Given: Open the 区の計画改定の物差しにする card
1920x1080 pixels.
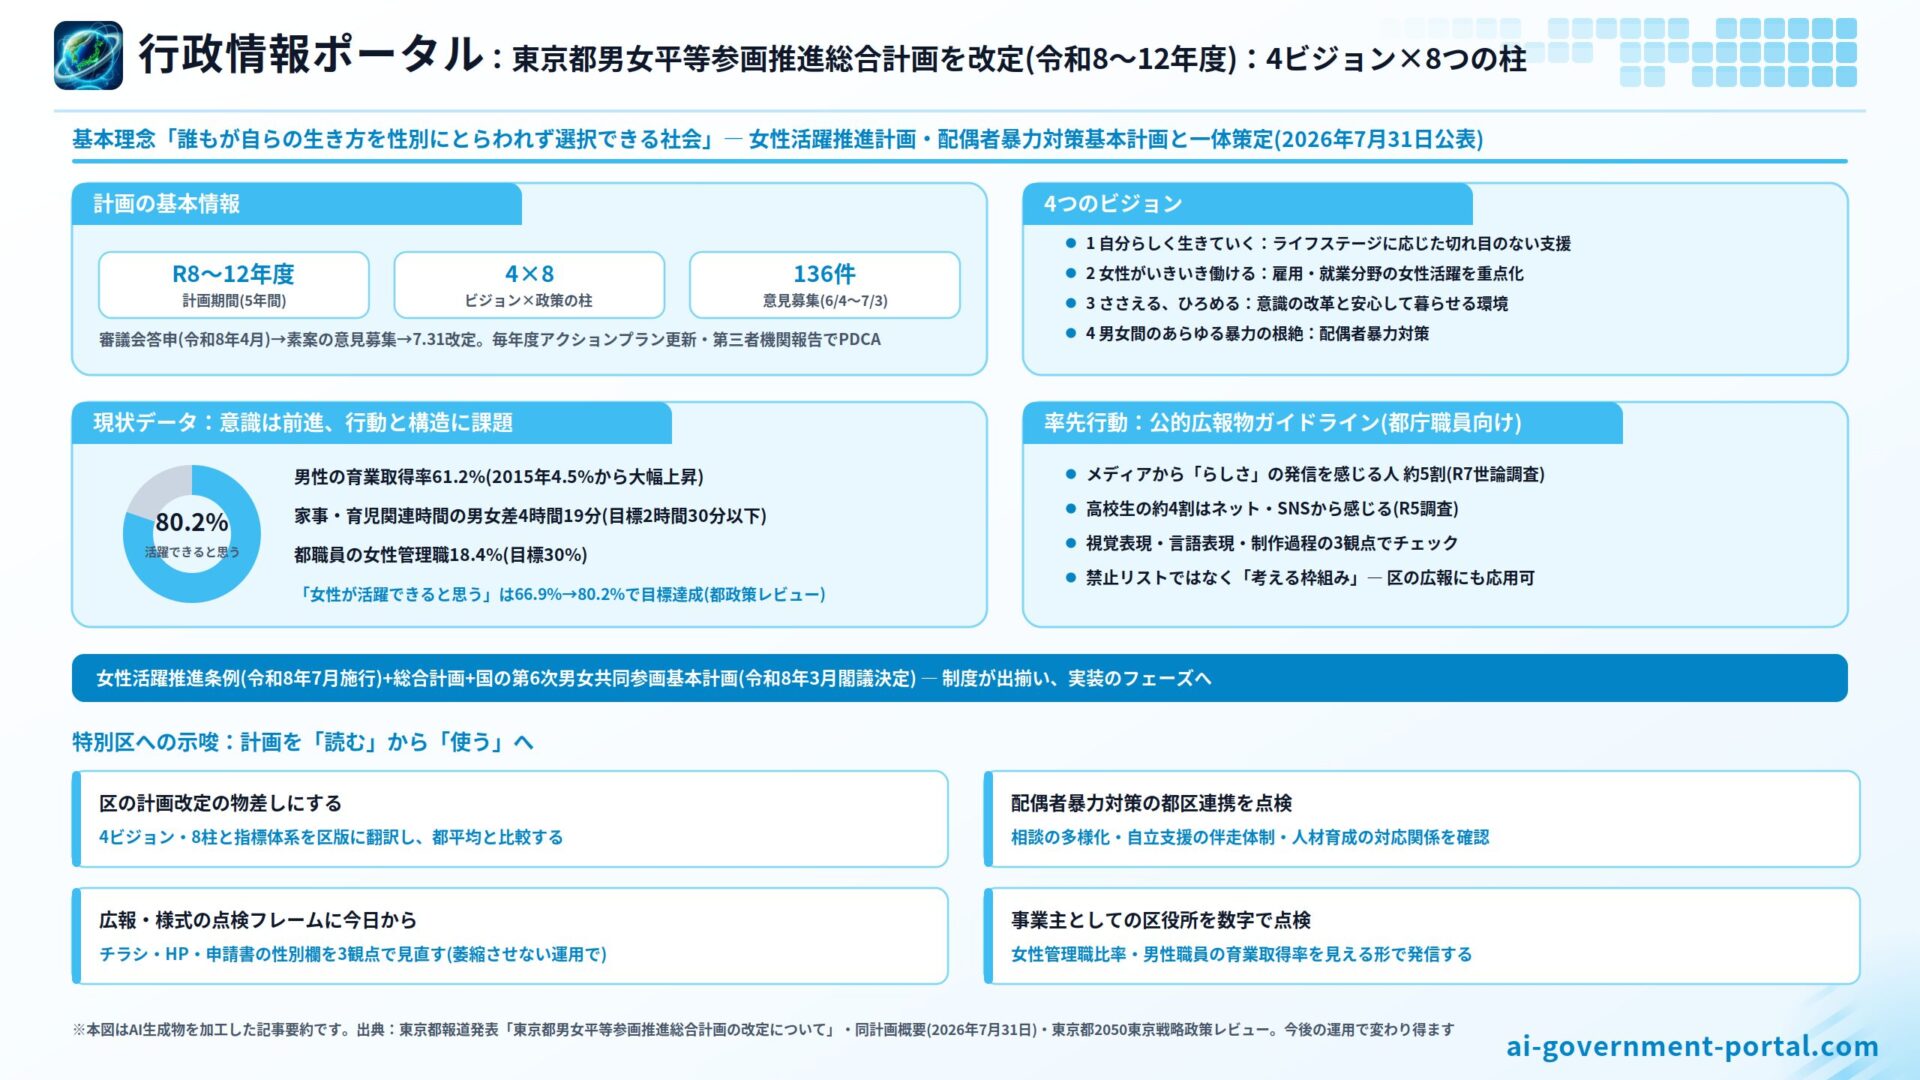Looking at the screenshot, I should (510, 819).
